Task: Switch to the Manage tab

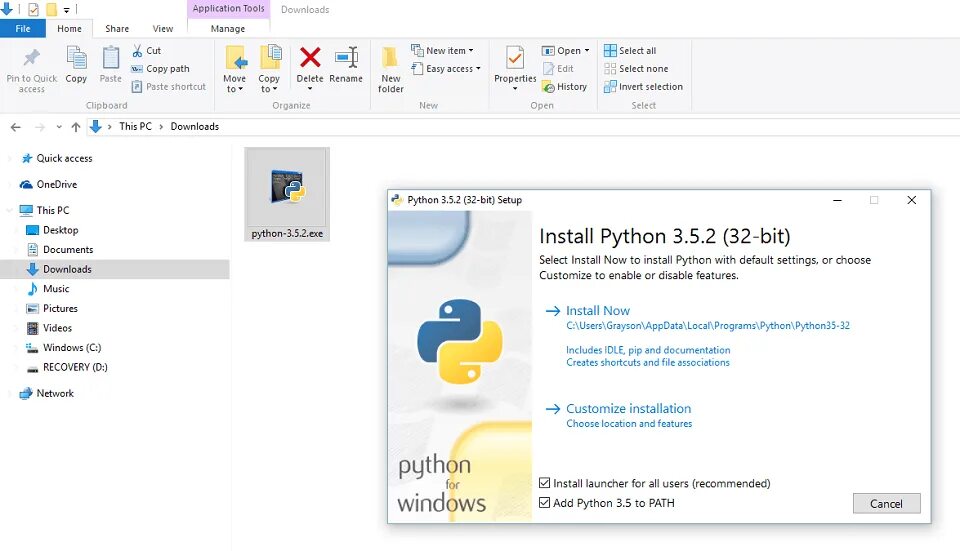Action: click(228, 29)
